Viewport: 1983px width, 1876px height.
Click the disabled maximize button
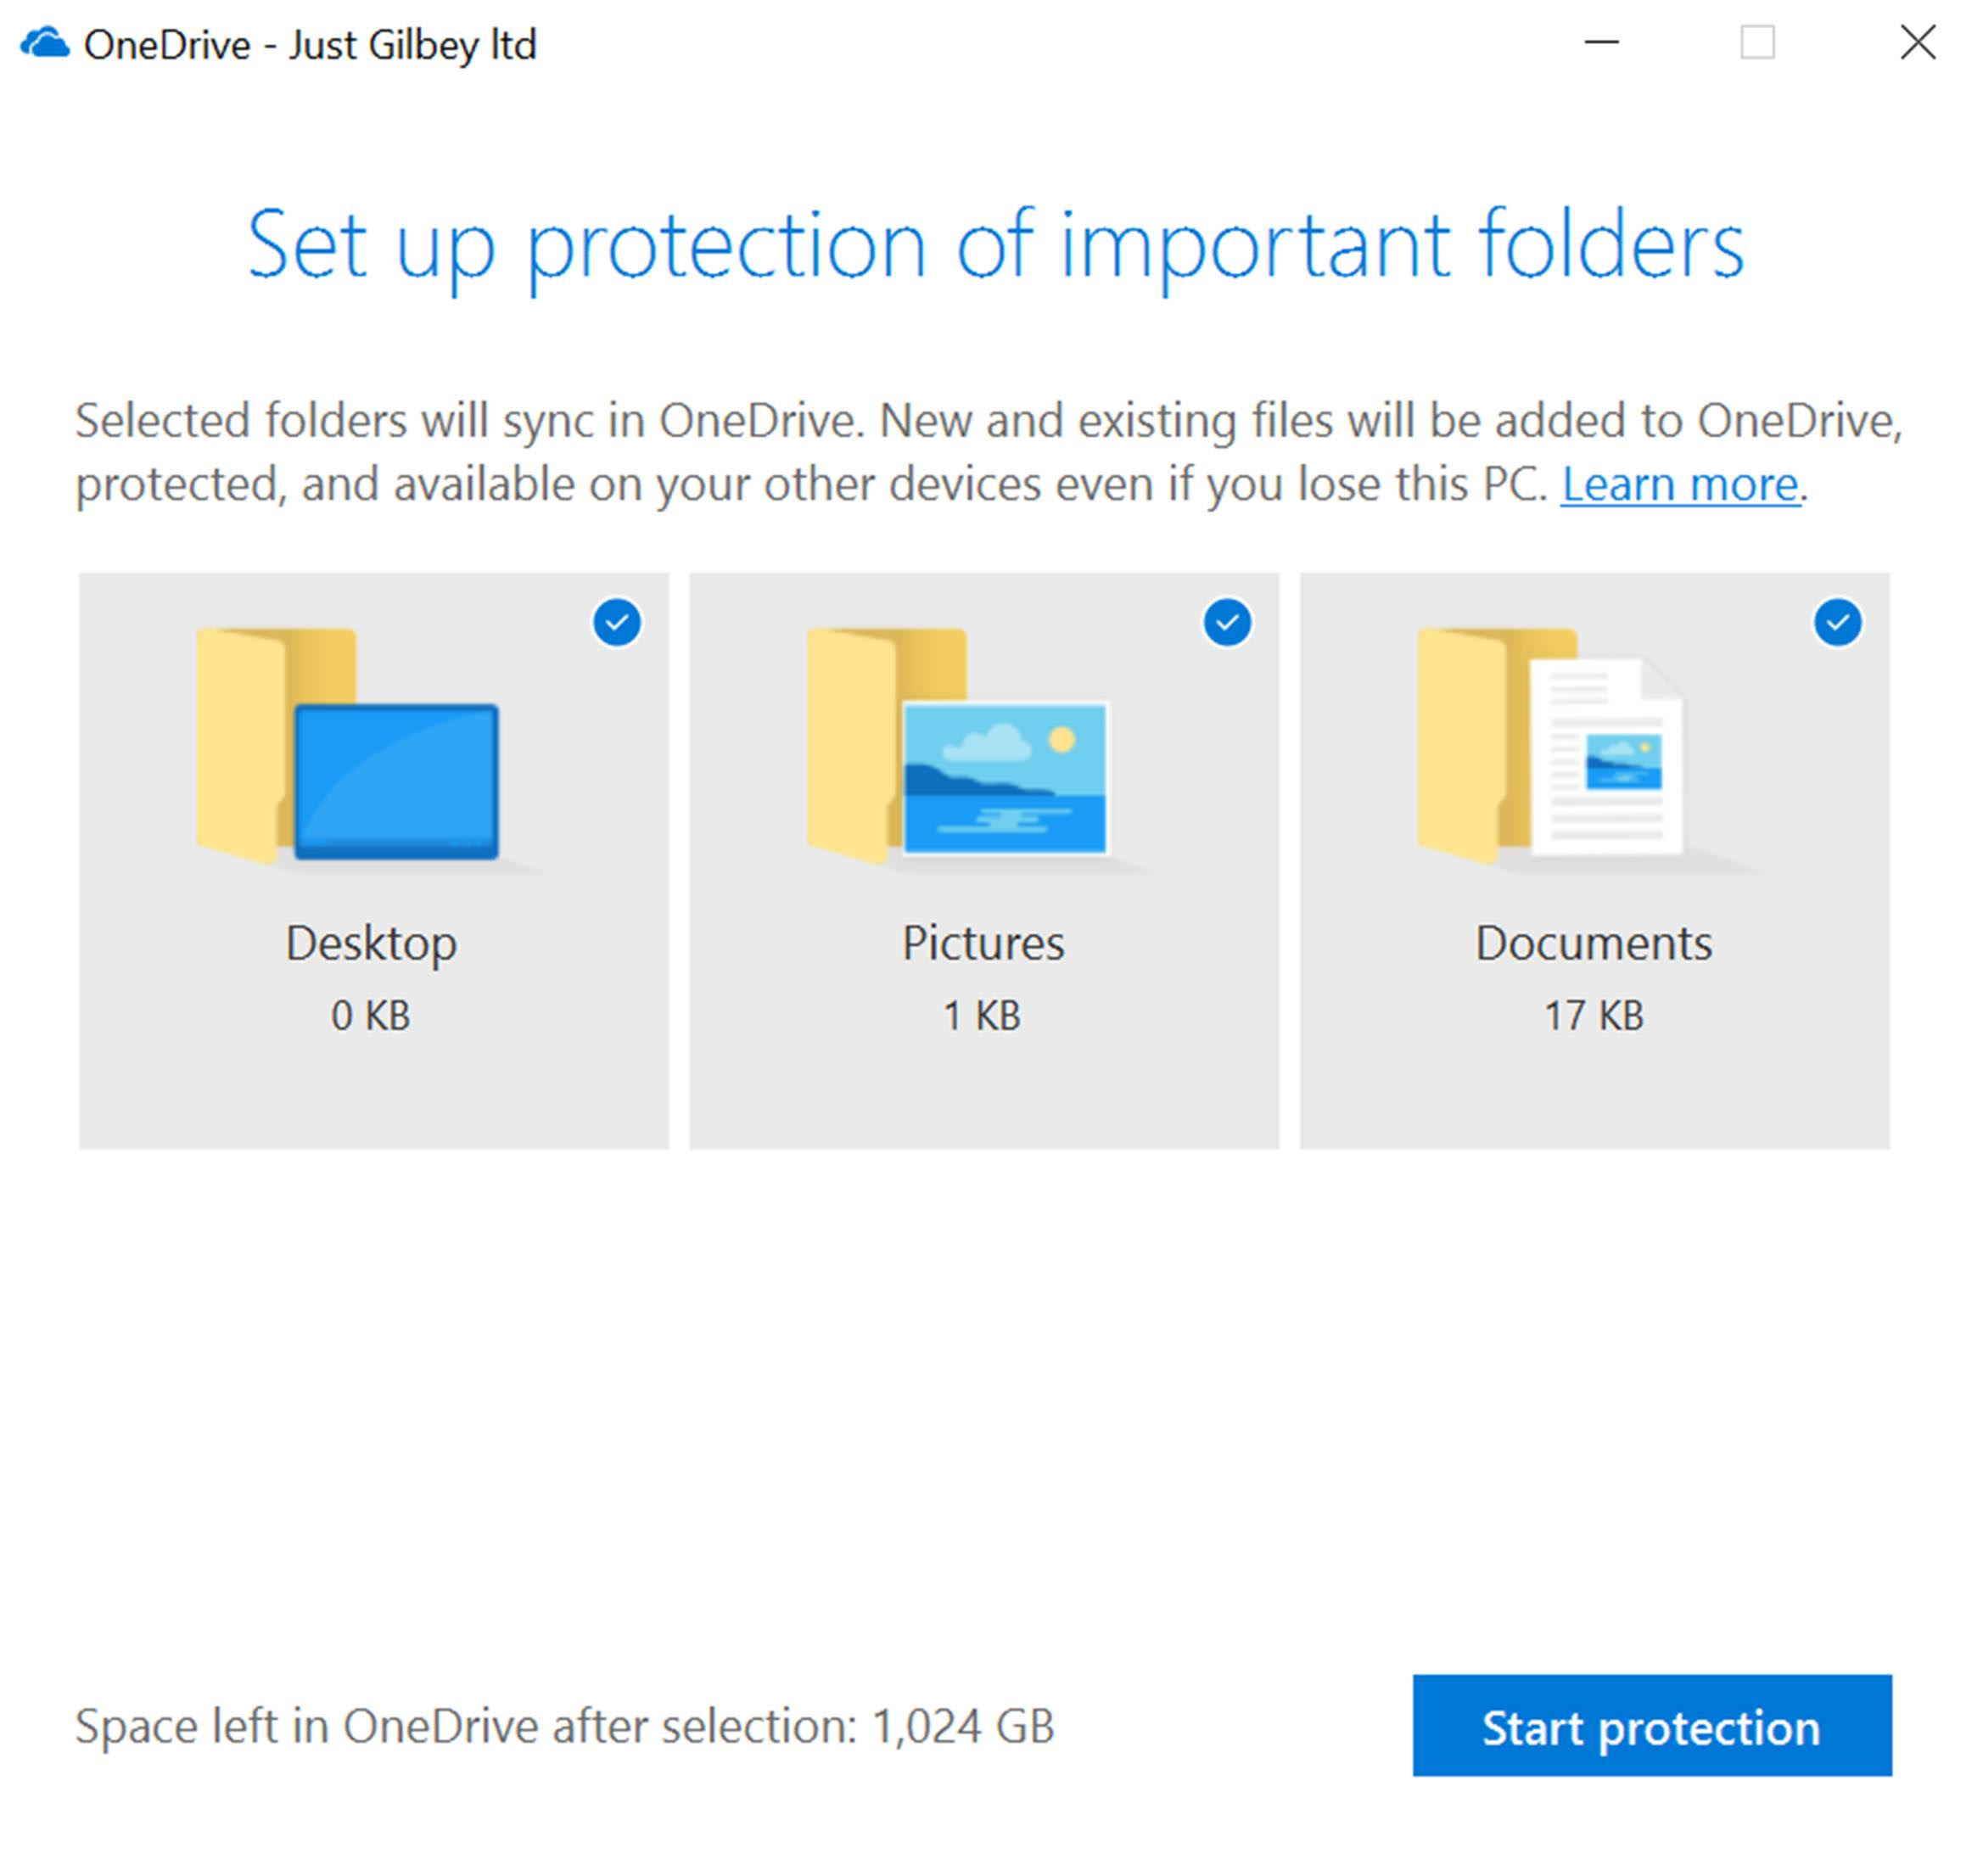coord(1758,43)
